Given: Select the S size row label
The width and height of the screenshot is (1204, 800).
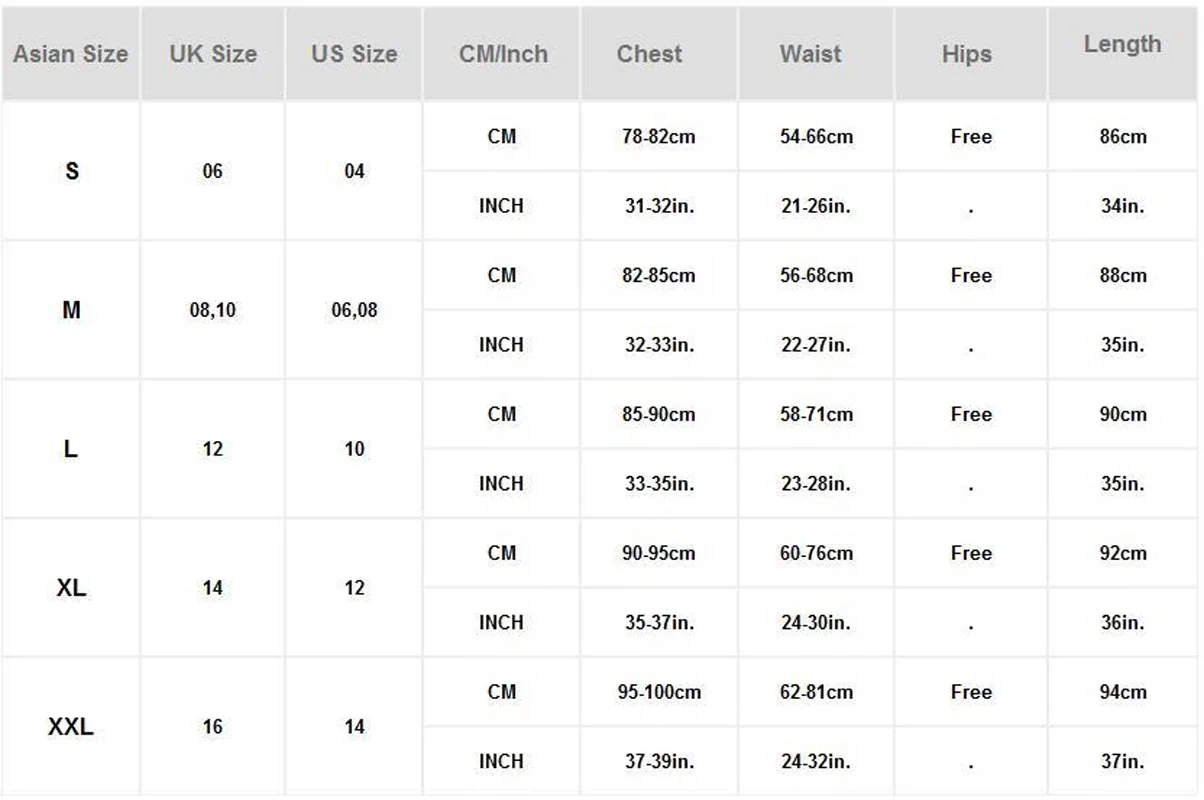Looking at the screenshot, I should pyautogui.click(x=71, y=171).
